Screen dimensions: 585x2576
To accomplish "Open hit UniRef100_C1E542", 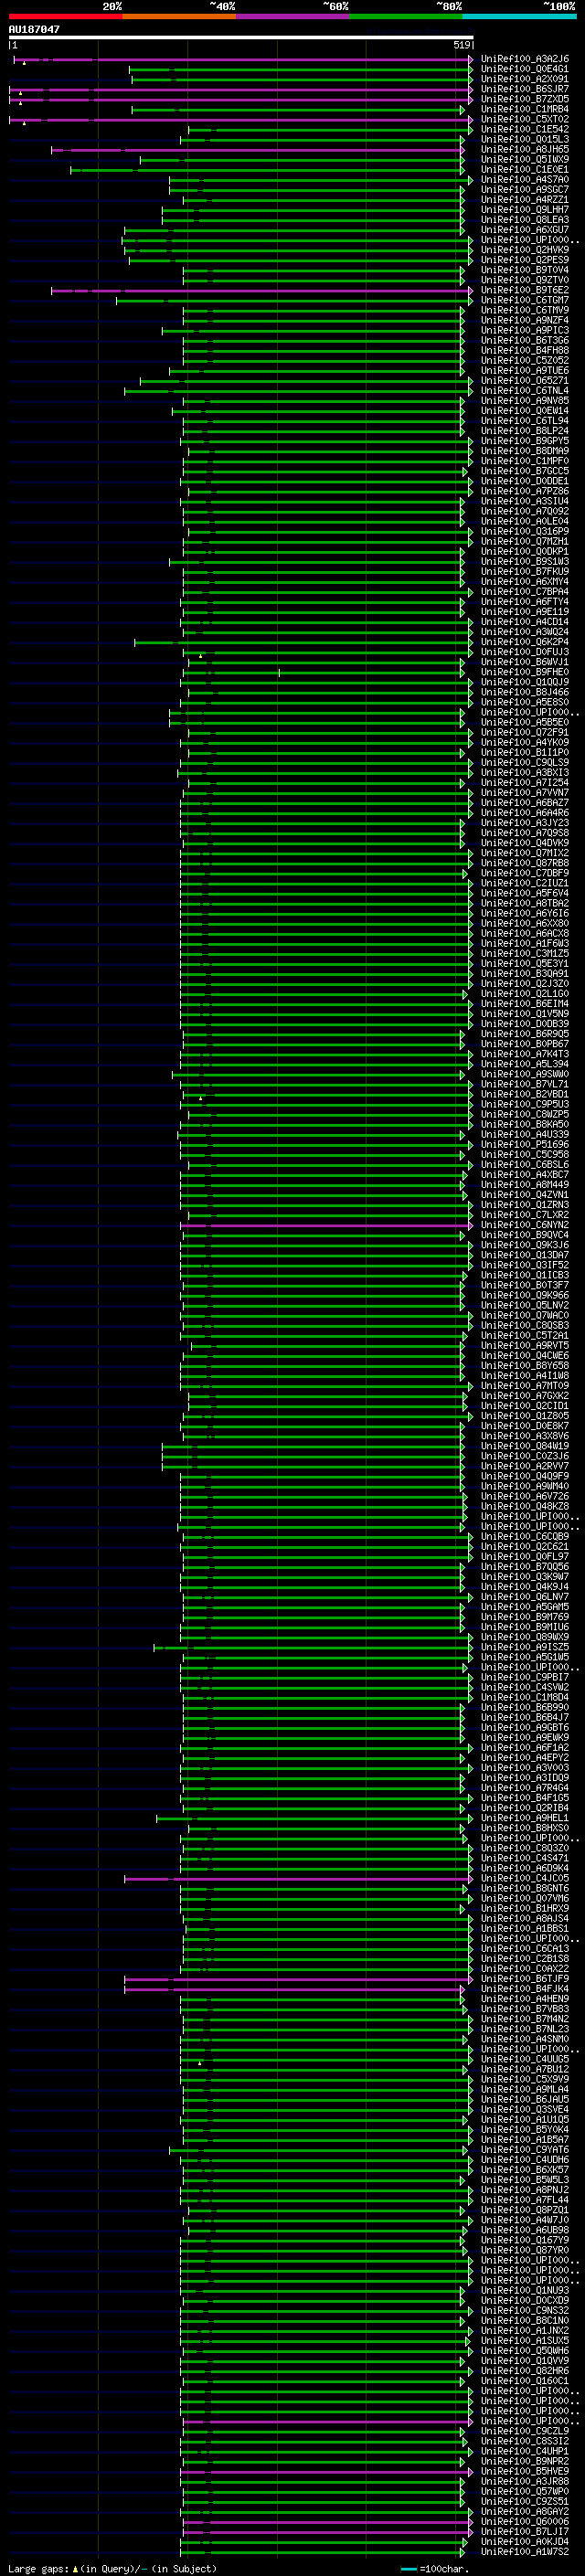I will pos(524,129).
